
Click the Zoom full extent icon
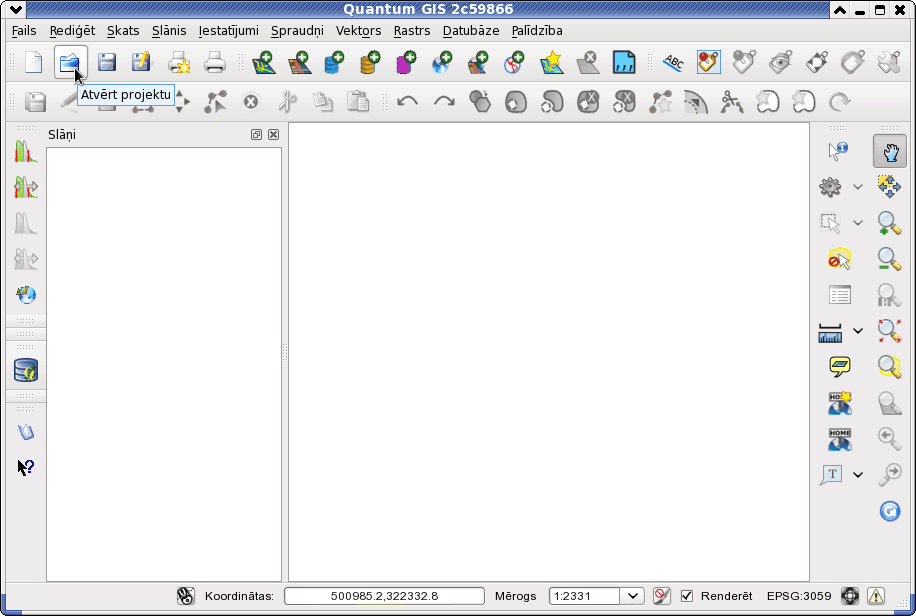click(889, 331)
